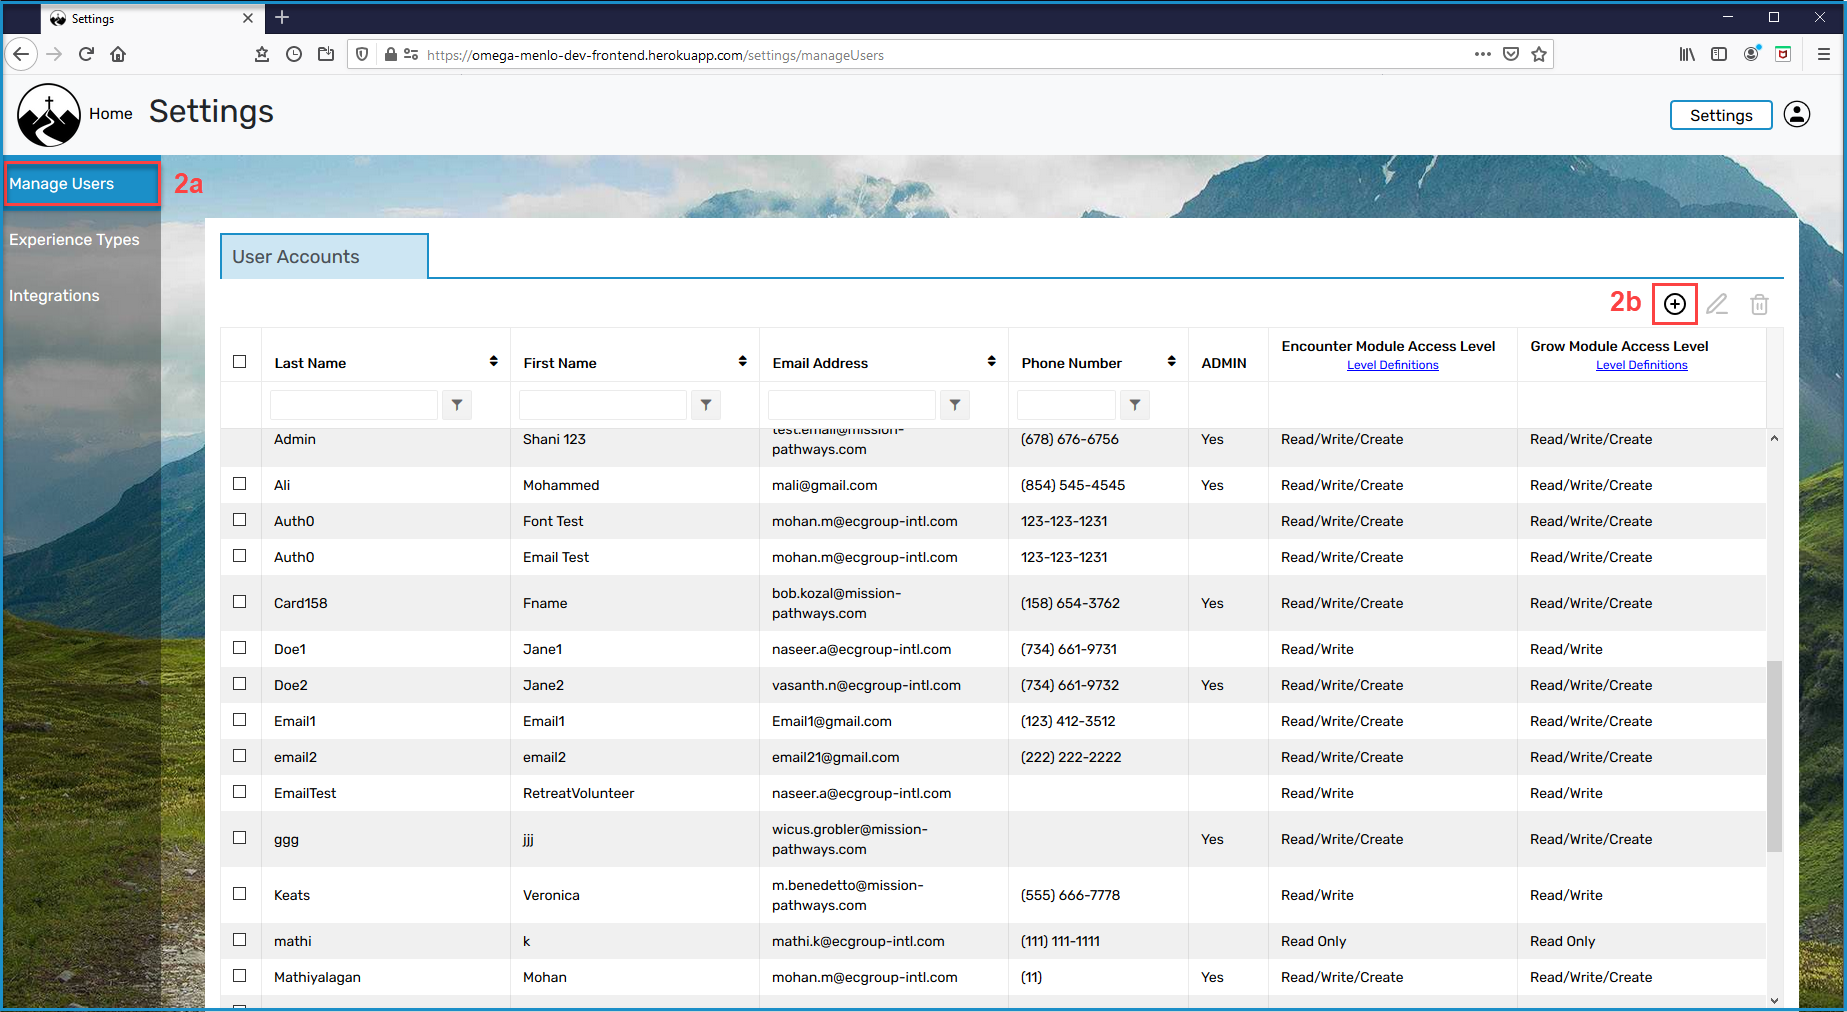Select the Doe2 row checkbox

click(x=240, y=684)
